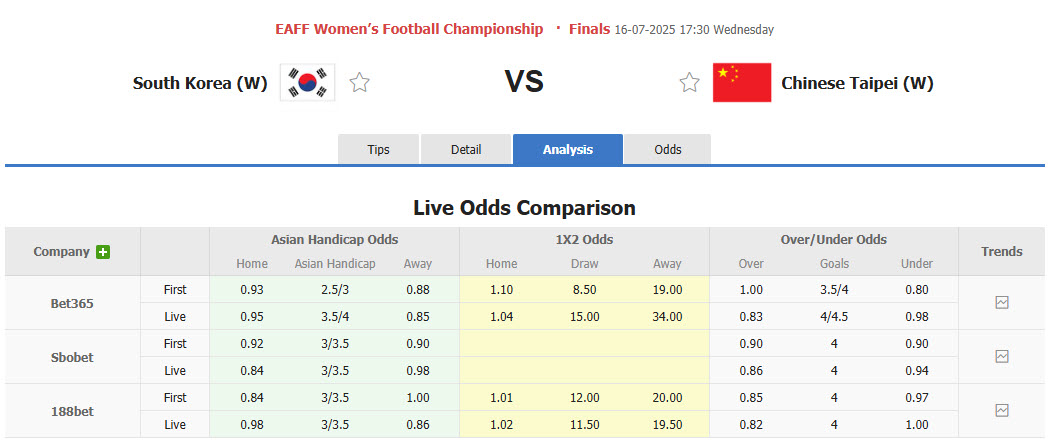Select the Bet365 company row
The height and width of the screenshot is (446, 1051).
point(72,303)
